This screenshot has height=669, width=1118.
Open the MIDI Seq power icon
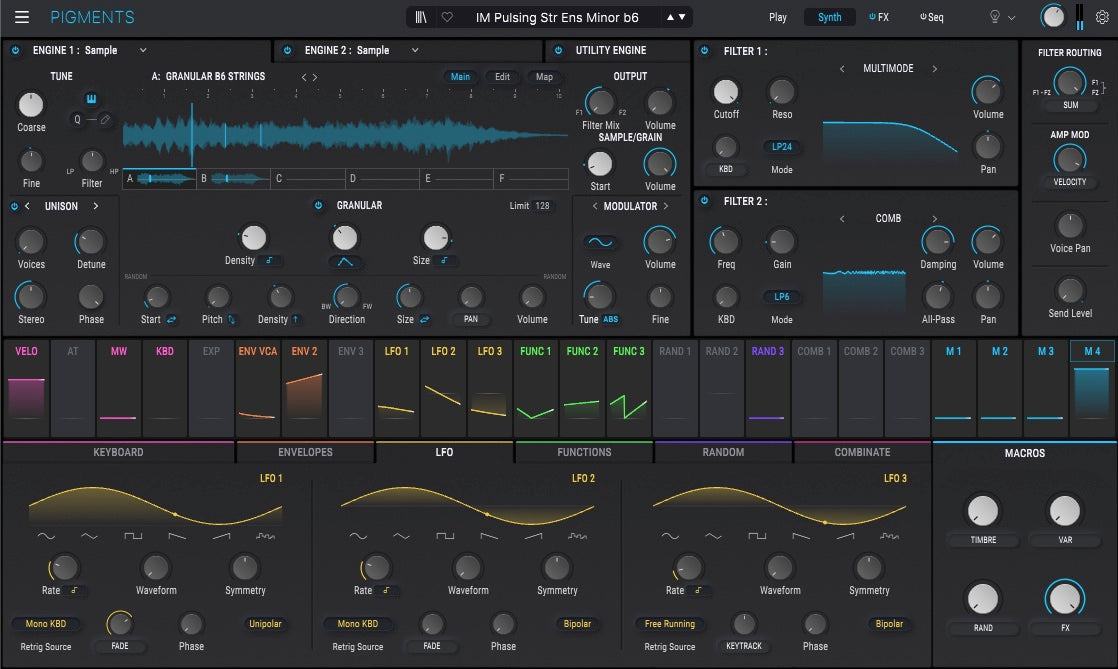pos(926,17)
